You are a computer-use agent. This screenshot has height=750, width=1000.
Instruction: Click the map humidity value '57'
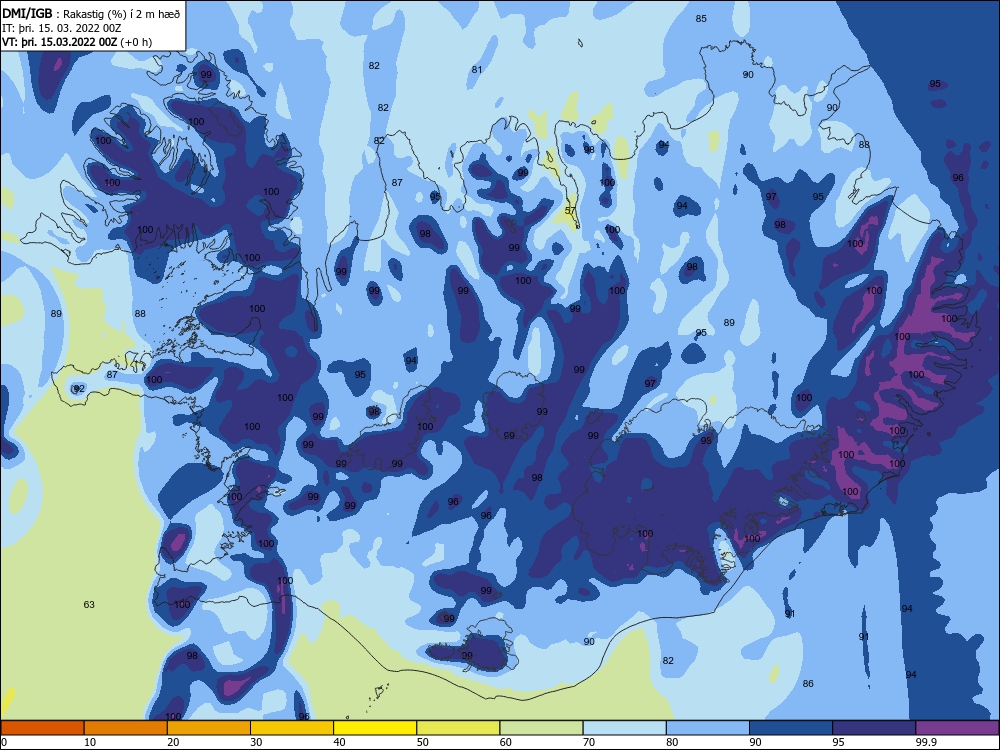click(x=570, y=210)
